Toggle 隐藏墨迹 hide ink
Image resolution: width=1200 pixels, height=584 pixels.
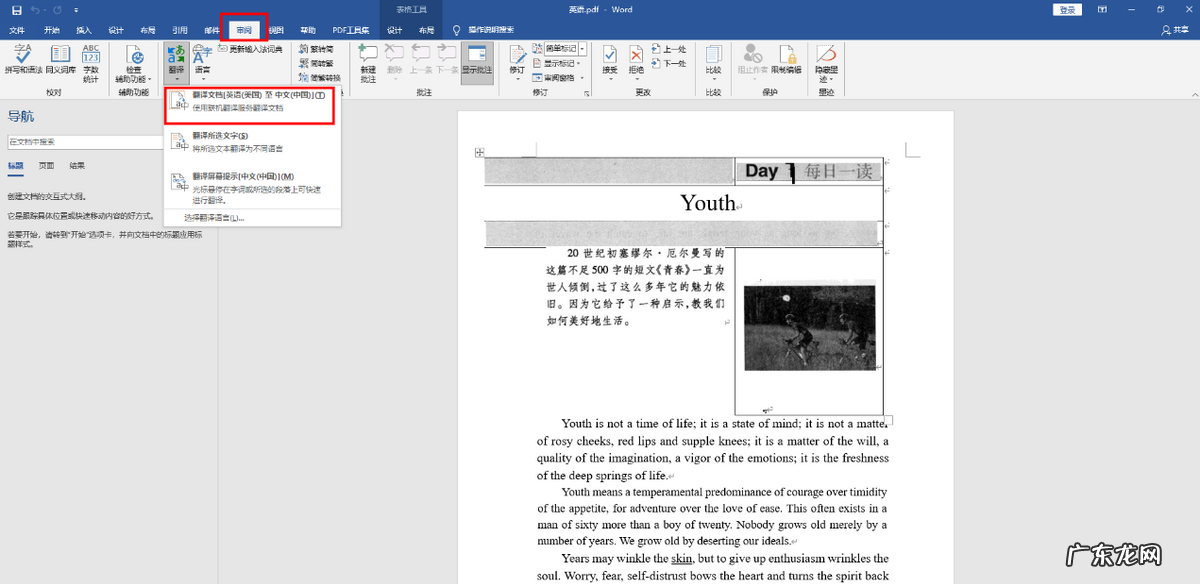824,63
